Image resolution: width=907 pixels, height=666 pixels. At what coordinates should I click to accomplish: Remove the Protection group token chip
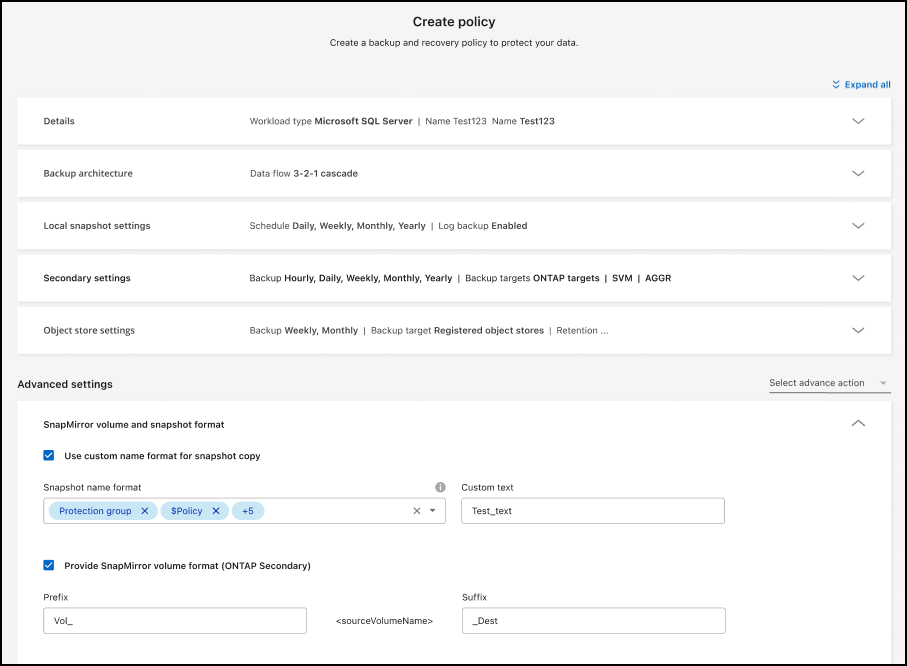(x=144, y=510)
